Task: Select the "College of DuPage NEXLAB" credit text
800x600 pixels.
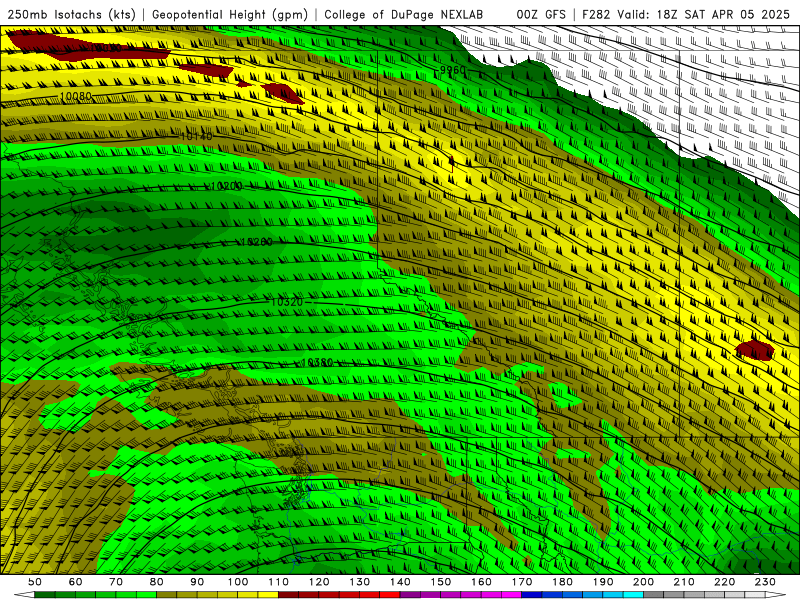Action: coord(404,14)
